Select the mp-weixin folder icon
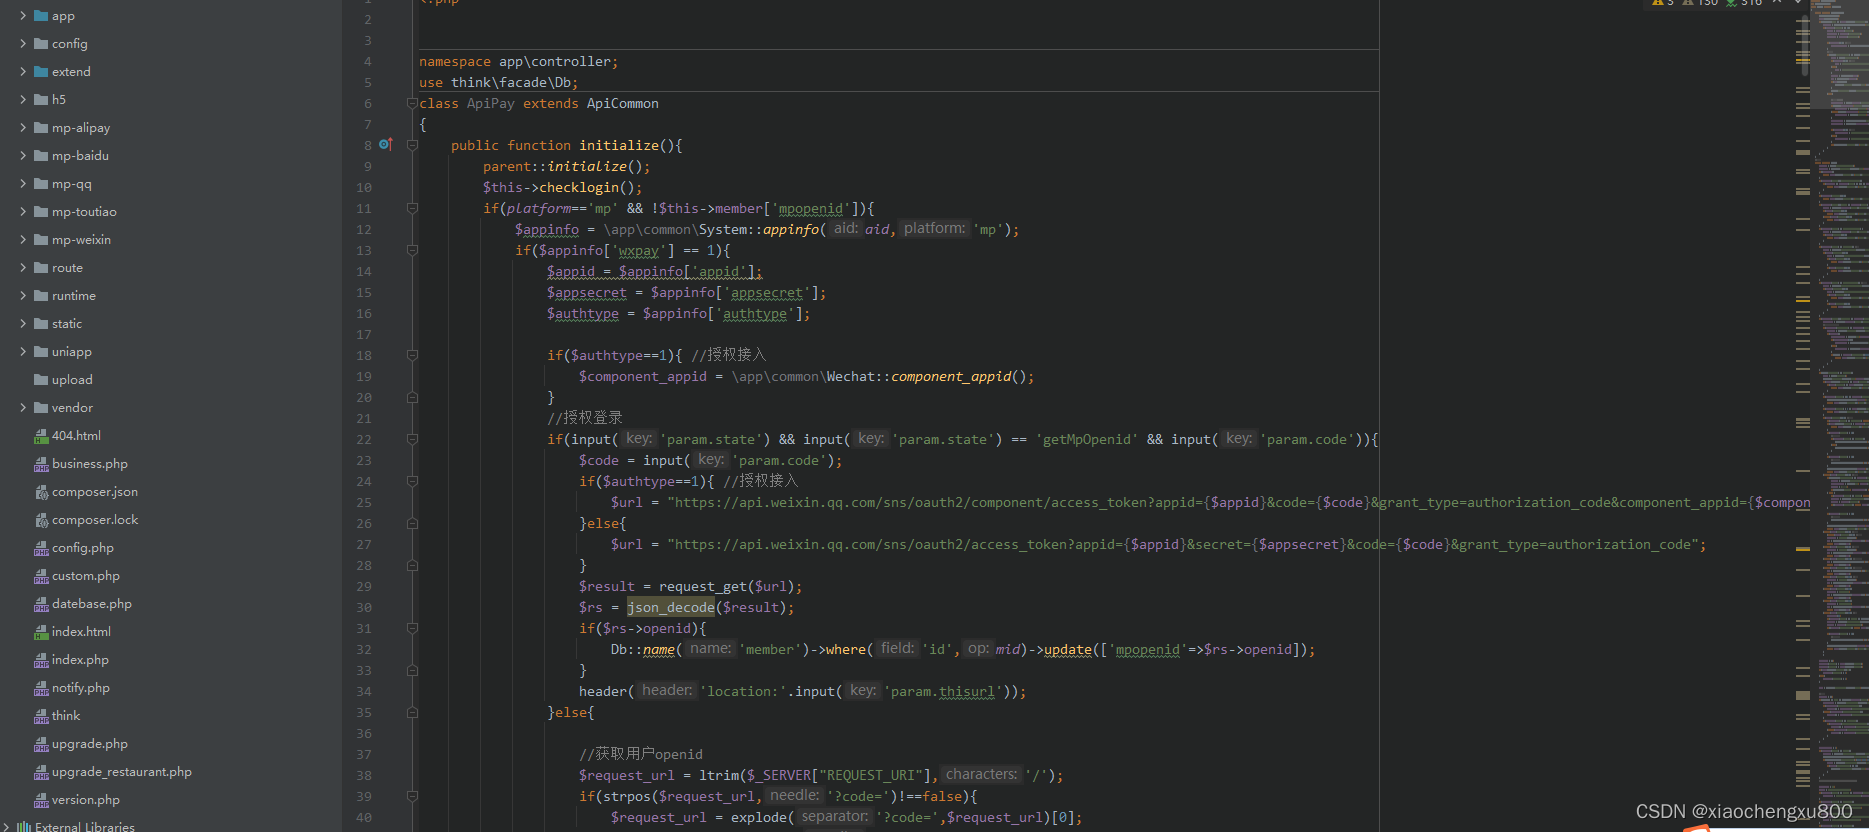1869x832 pixels. tap(41, 240)
